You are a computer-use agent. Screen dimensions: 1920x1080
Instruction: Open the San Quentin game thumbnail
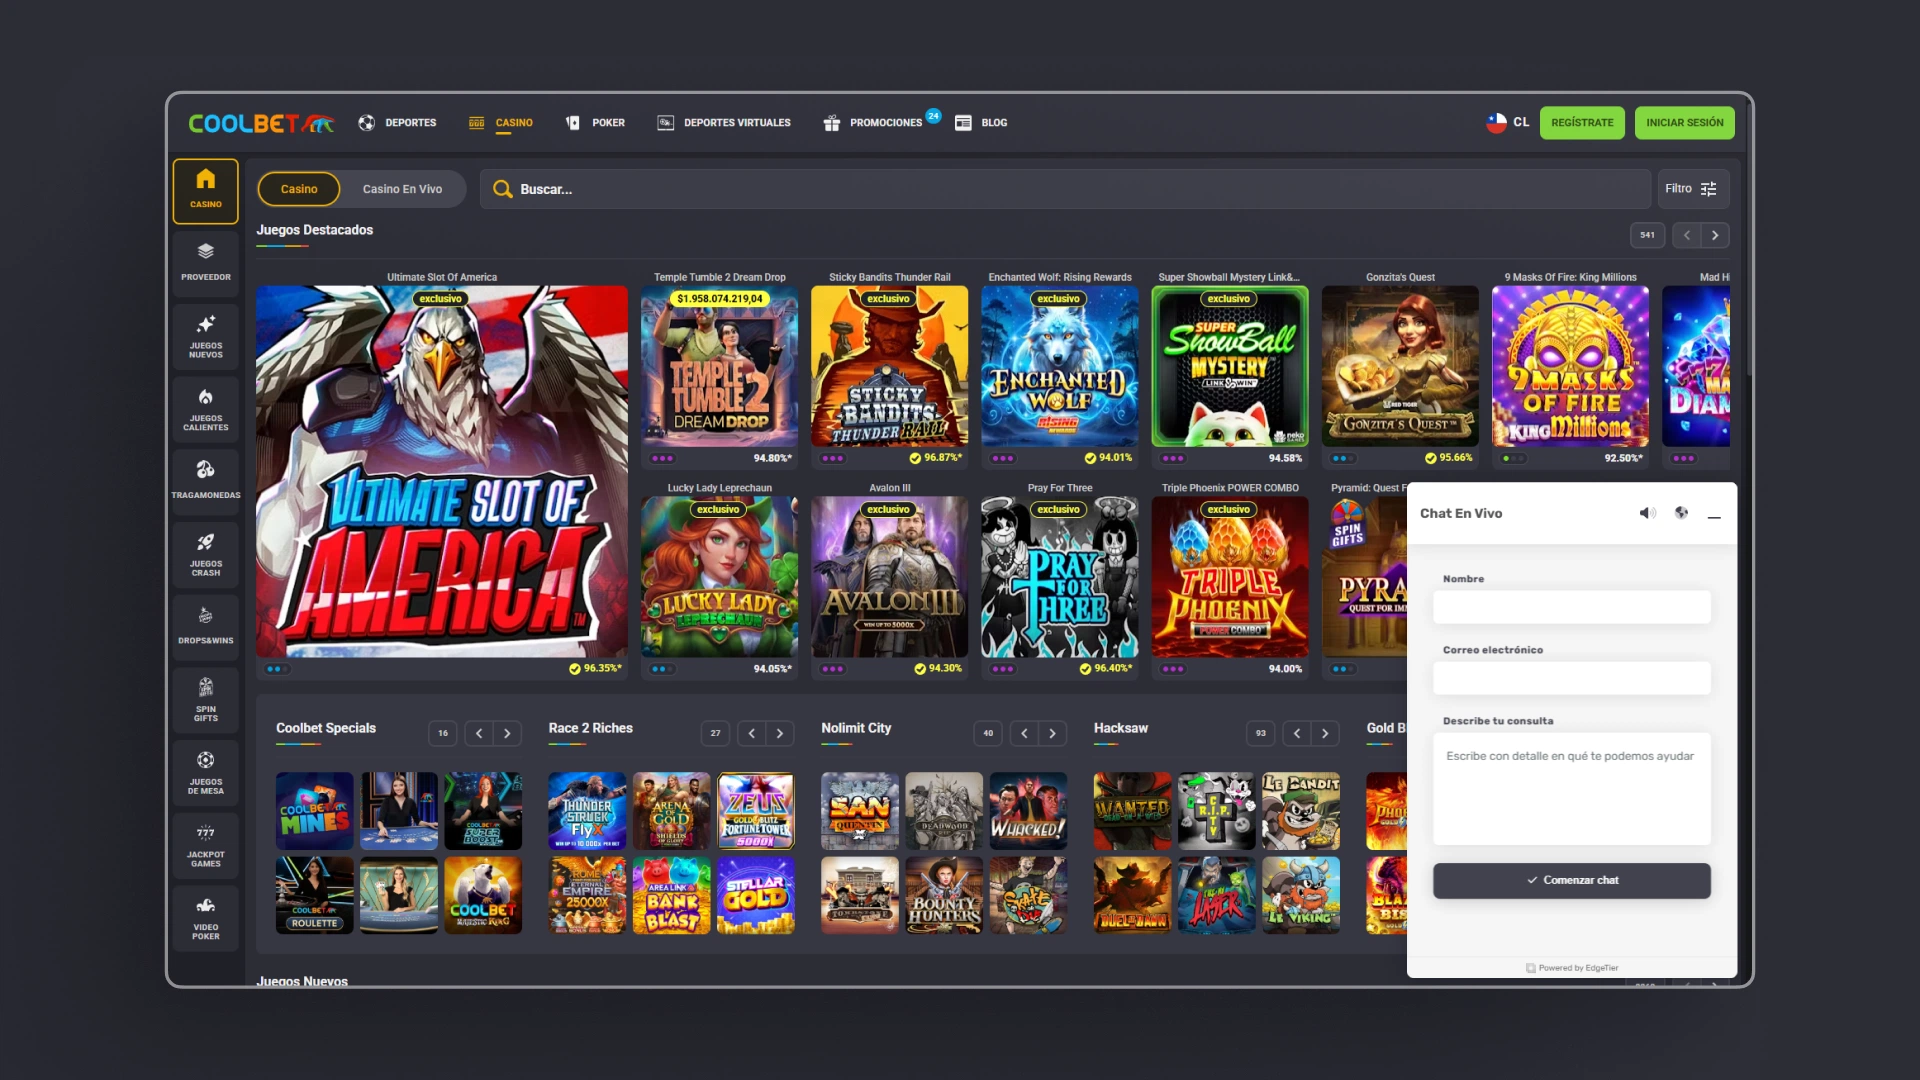click(x=860, y=811)
